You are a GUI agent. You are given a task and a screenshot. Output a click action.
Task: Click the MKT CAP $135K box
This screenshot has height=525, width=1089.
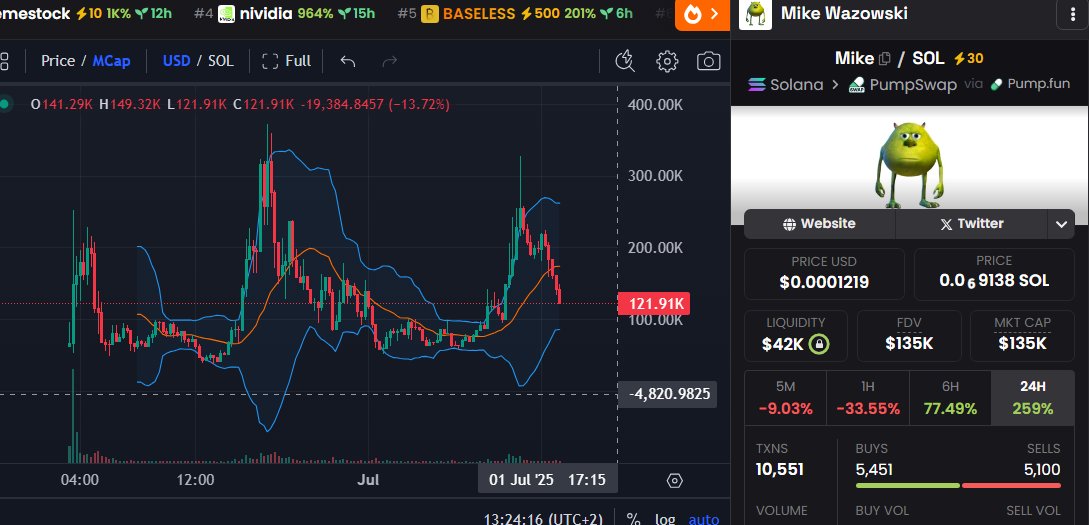(1022, 335)
